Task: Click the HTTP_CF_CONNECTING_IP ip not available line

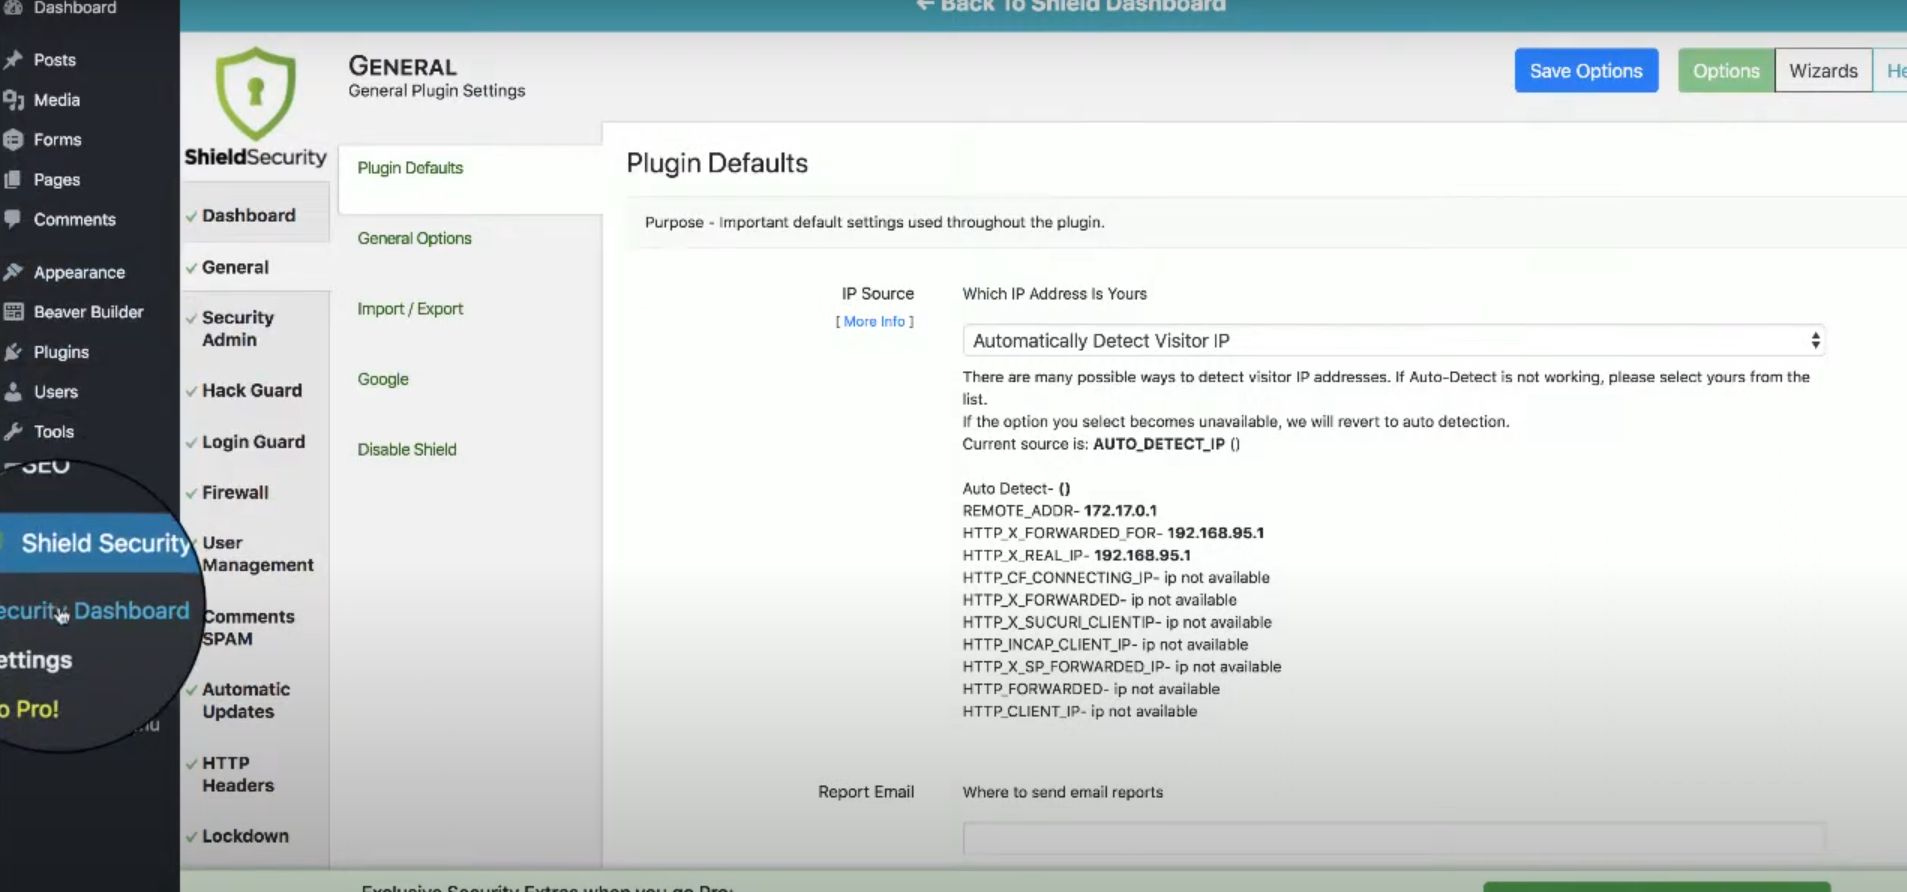Action: click(x=1116, y=578)
